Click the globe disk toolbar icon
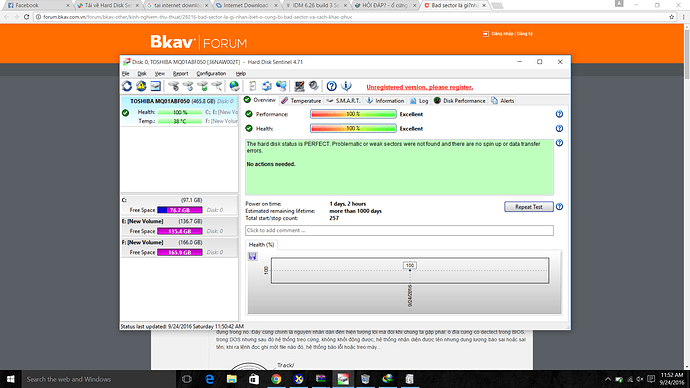The width and height of the screenshot is (690, 388). pyautogui.click(x=235, y=86)
